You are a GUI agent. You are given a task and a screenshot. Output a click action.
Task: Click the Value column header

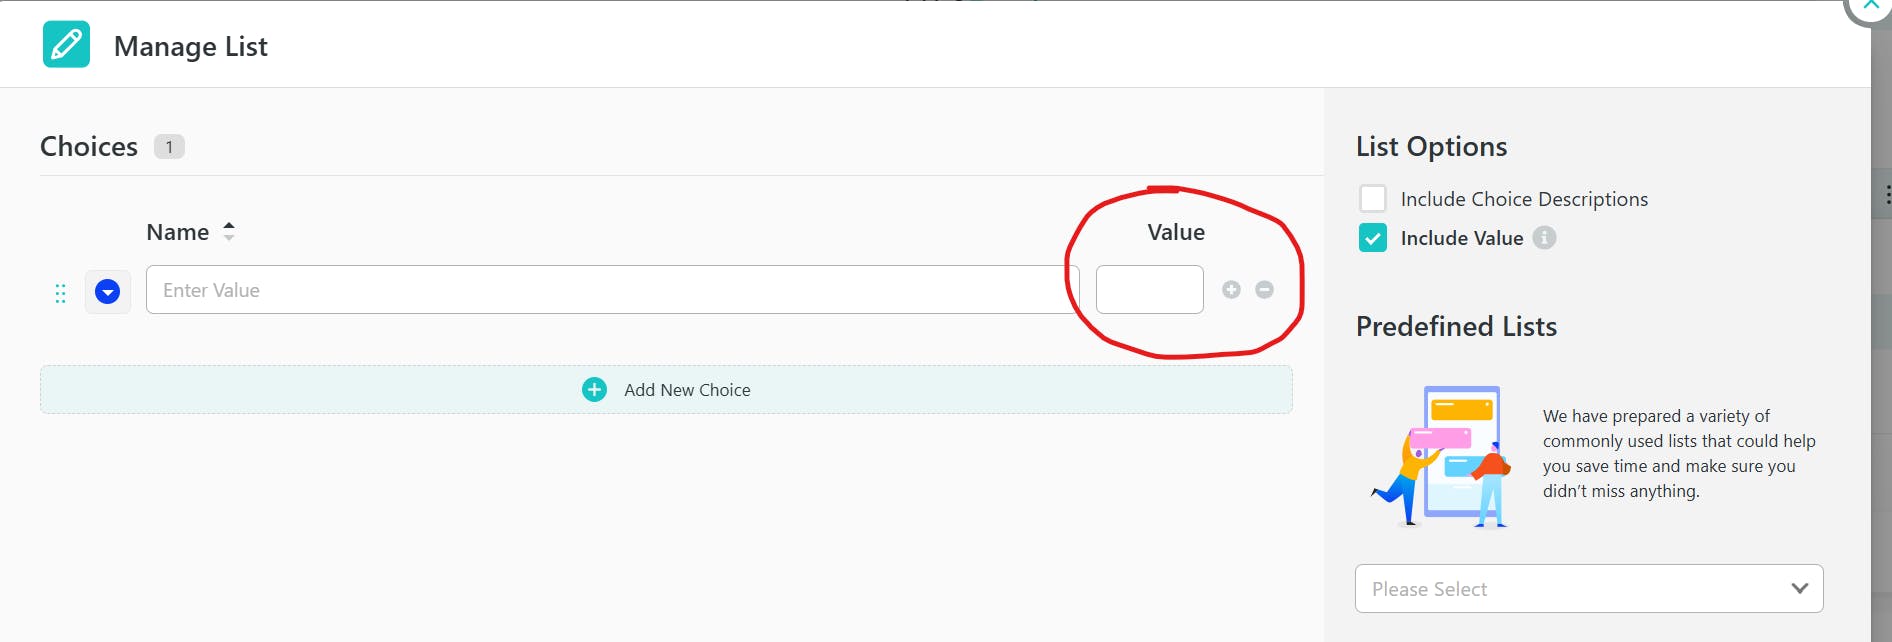pyautogui.click(x=1176, y=232)
